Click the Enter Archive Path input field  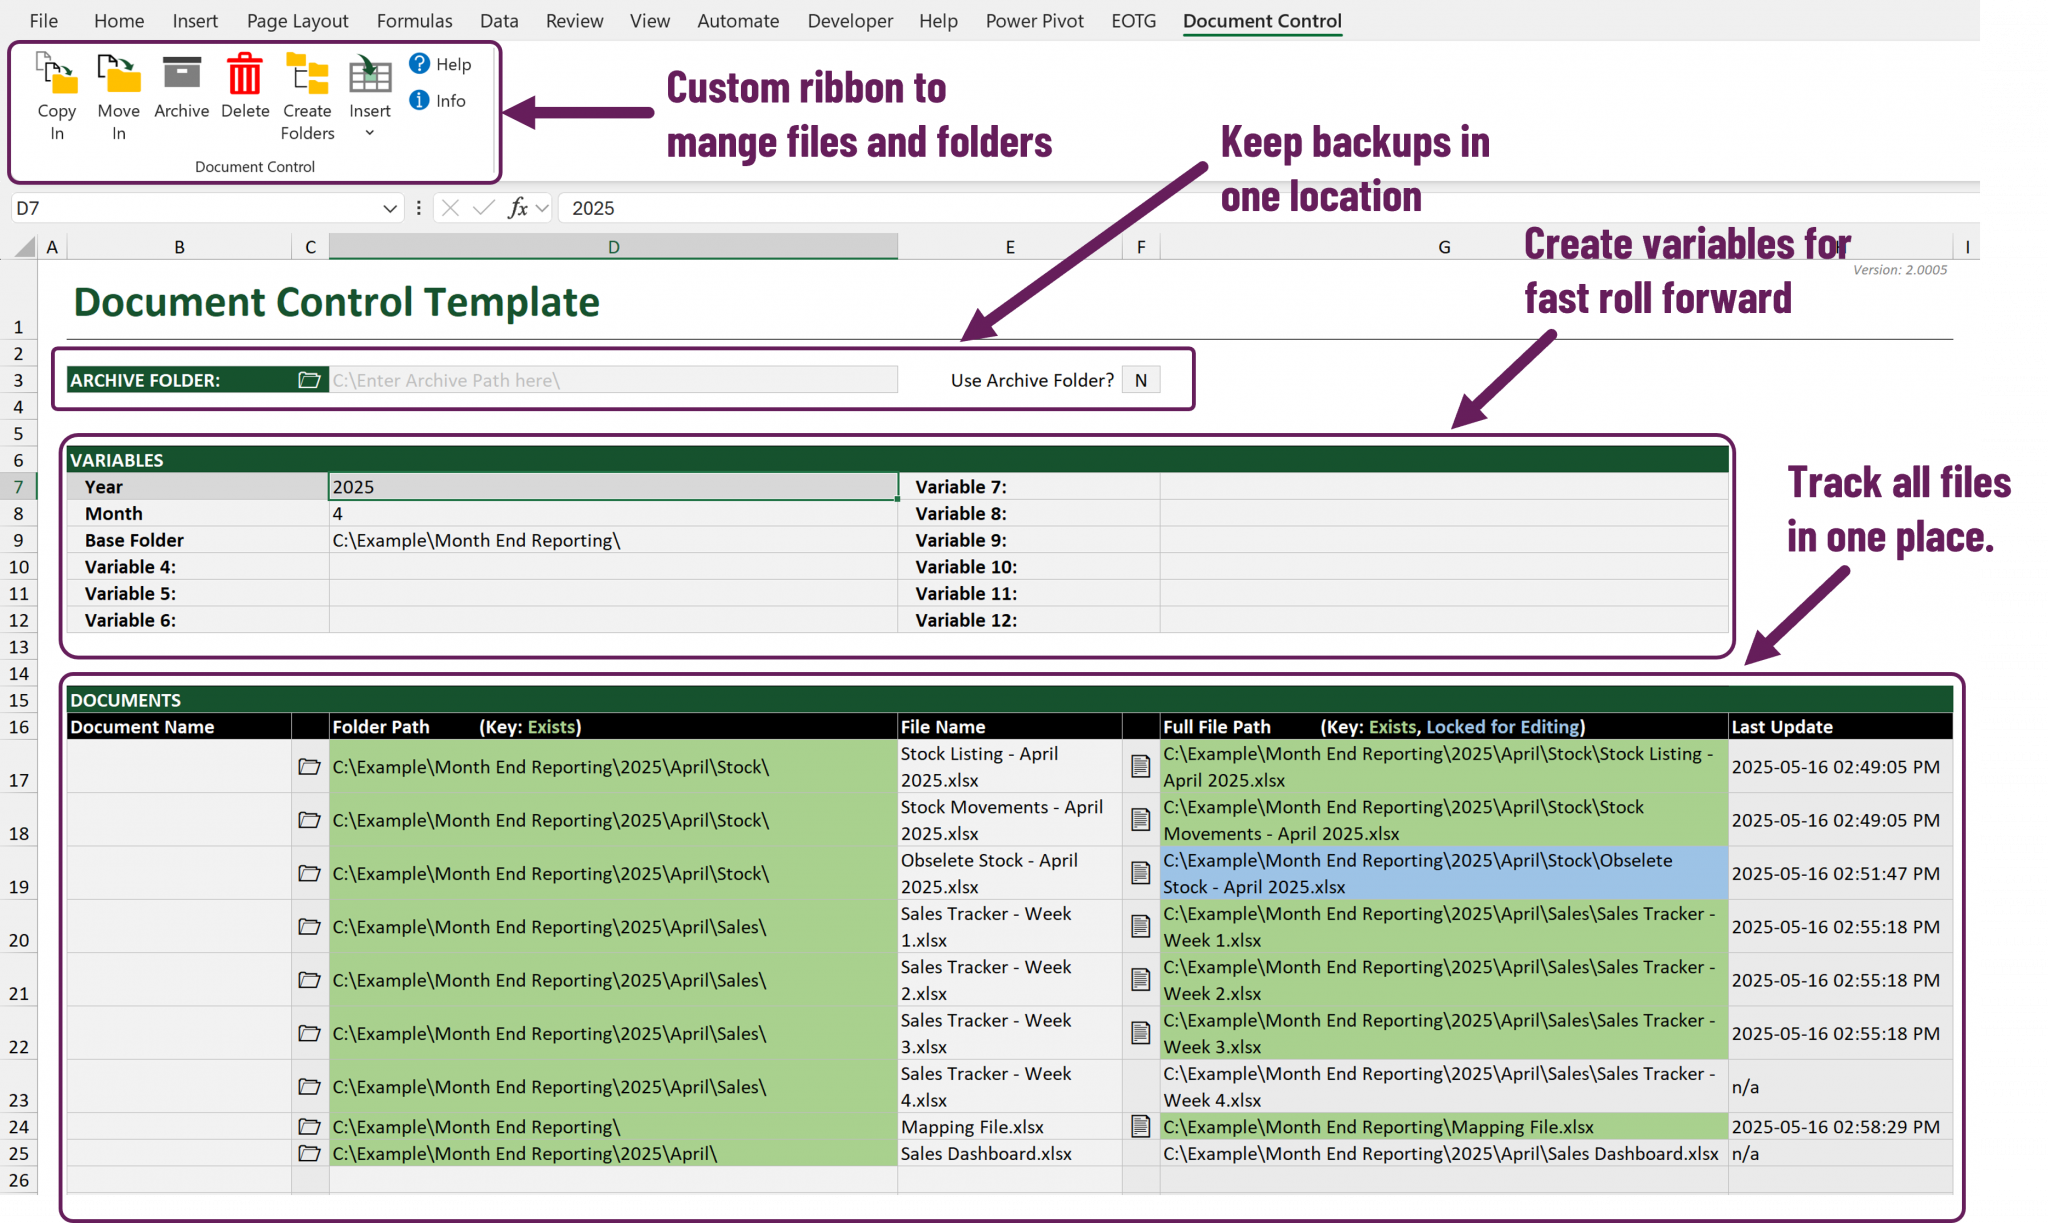(612, 379)
